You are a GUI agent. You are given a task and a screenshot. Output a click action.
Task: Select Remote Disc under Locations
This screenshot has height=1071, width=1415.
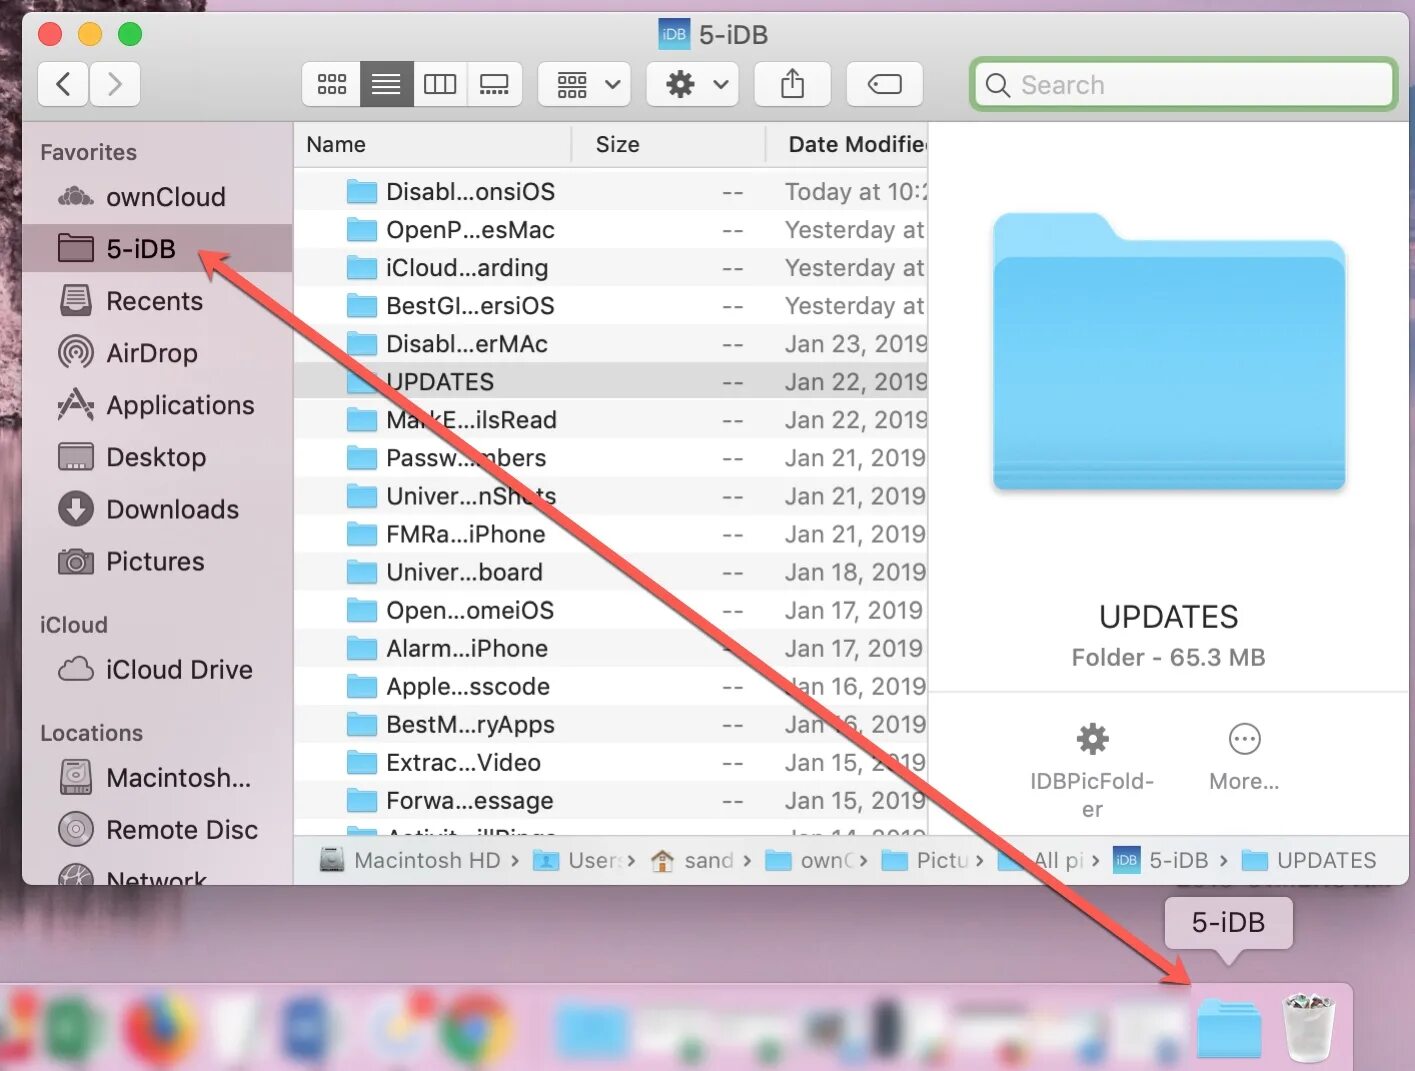click(x=158, y=829)
